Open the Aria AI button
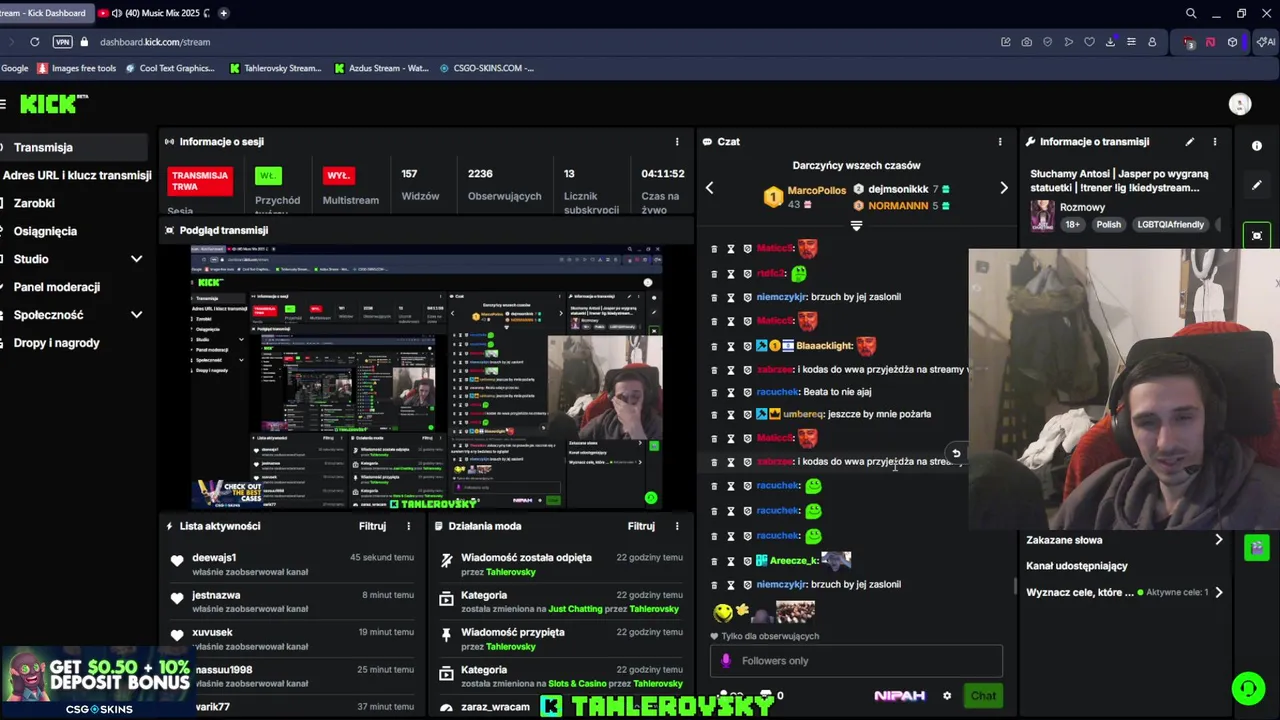Screen dimensions: 1280x720 click(1266, 42)
